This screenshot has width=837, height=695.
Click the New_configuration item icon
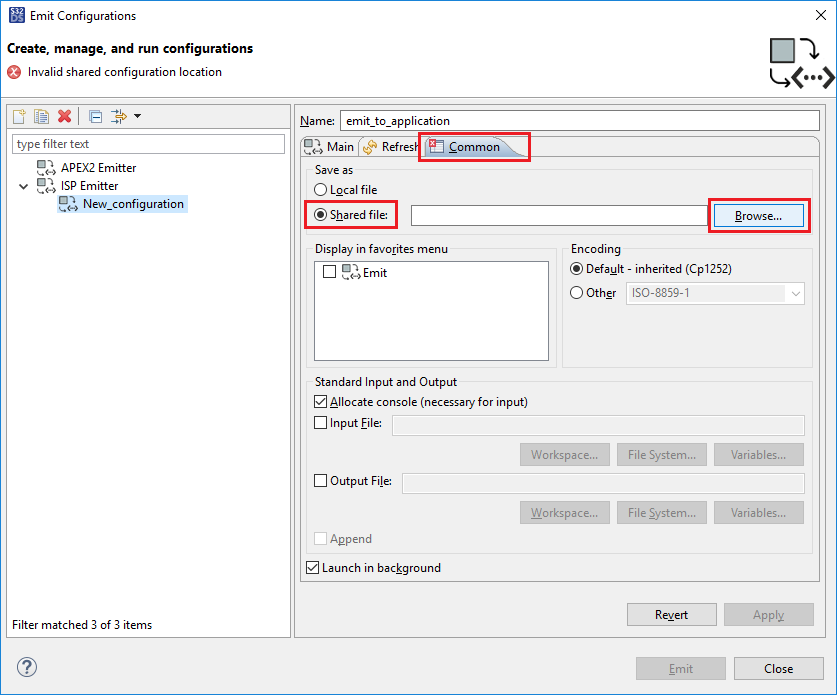pos(68,204)
